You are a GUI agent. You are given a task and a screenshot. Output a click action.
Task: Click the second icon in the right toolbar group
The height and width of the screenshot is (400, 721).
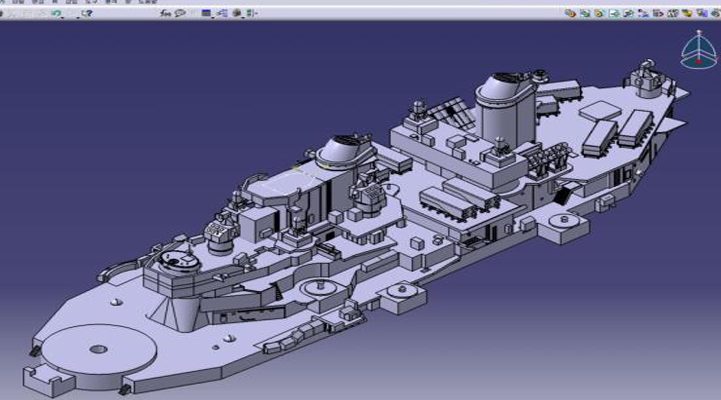pyautogui.click(x=584, y=13)
